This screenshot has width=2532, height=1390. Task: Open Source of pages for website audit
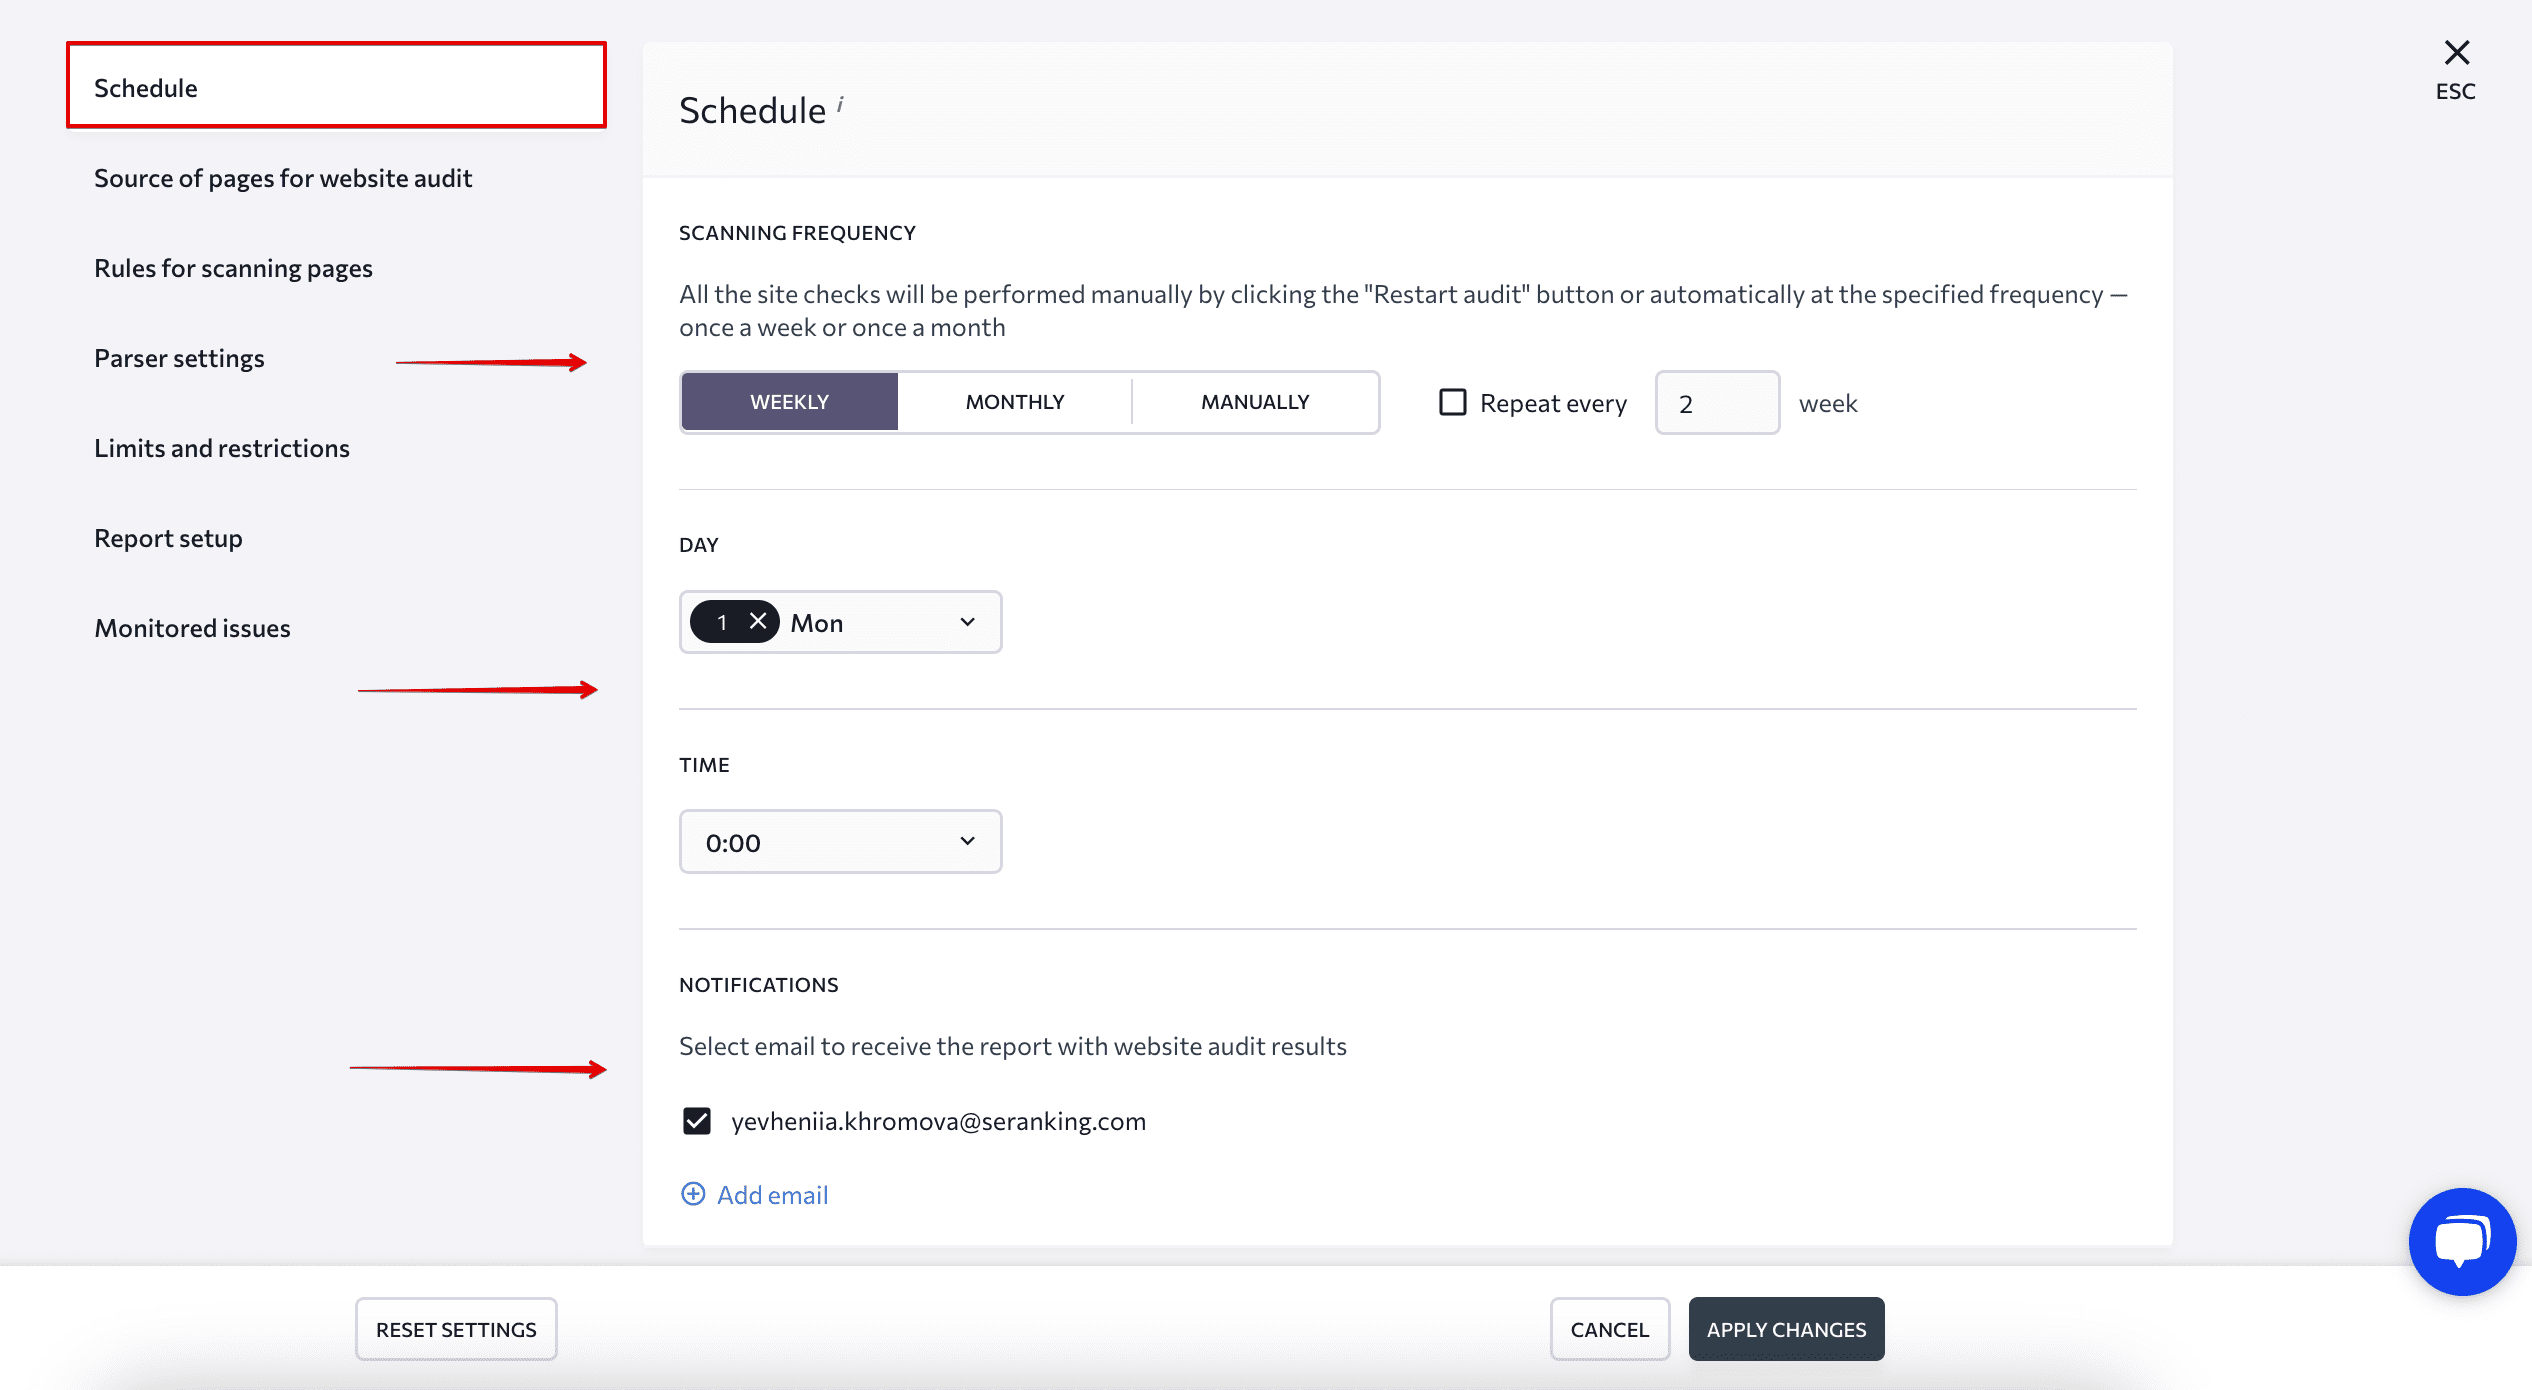point(283,178)
